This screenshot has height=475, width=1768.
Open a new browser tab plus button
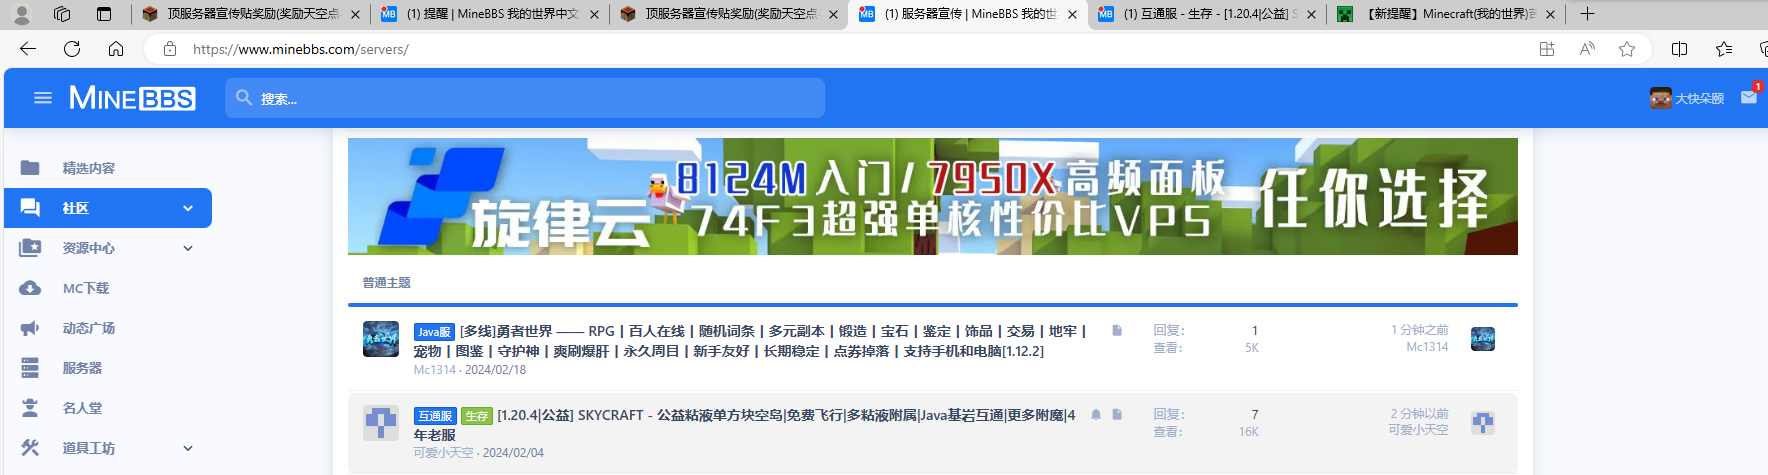[1587, 14]
